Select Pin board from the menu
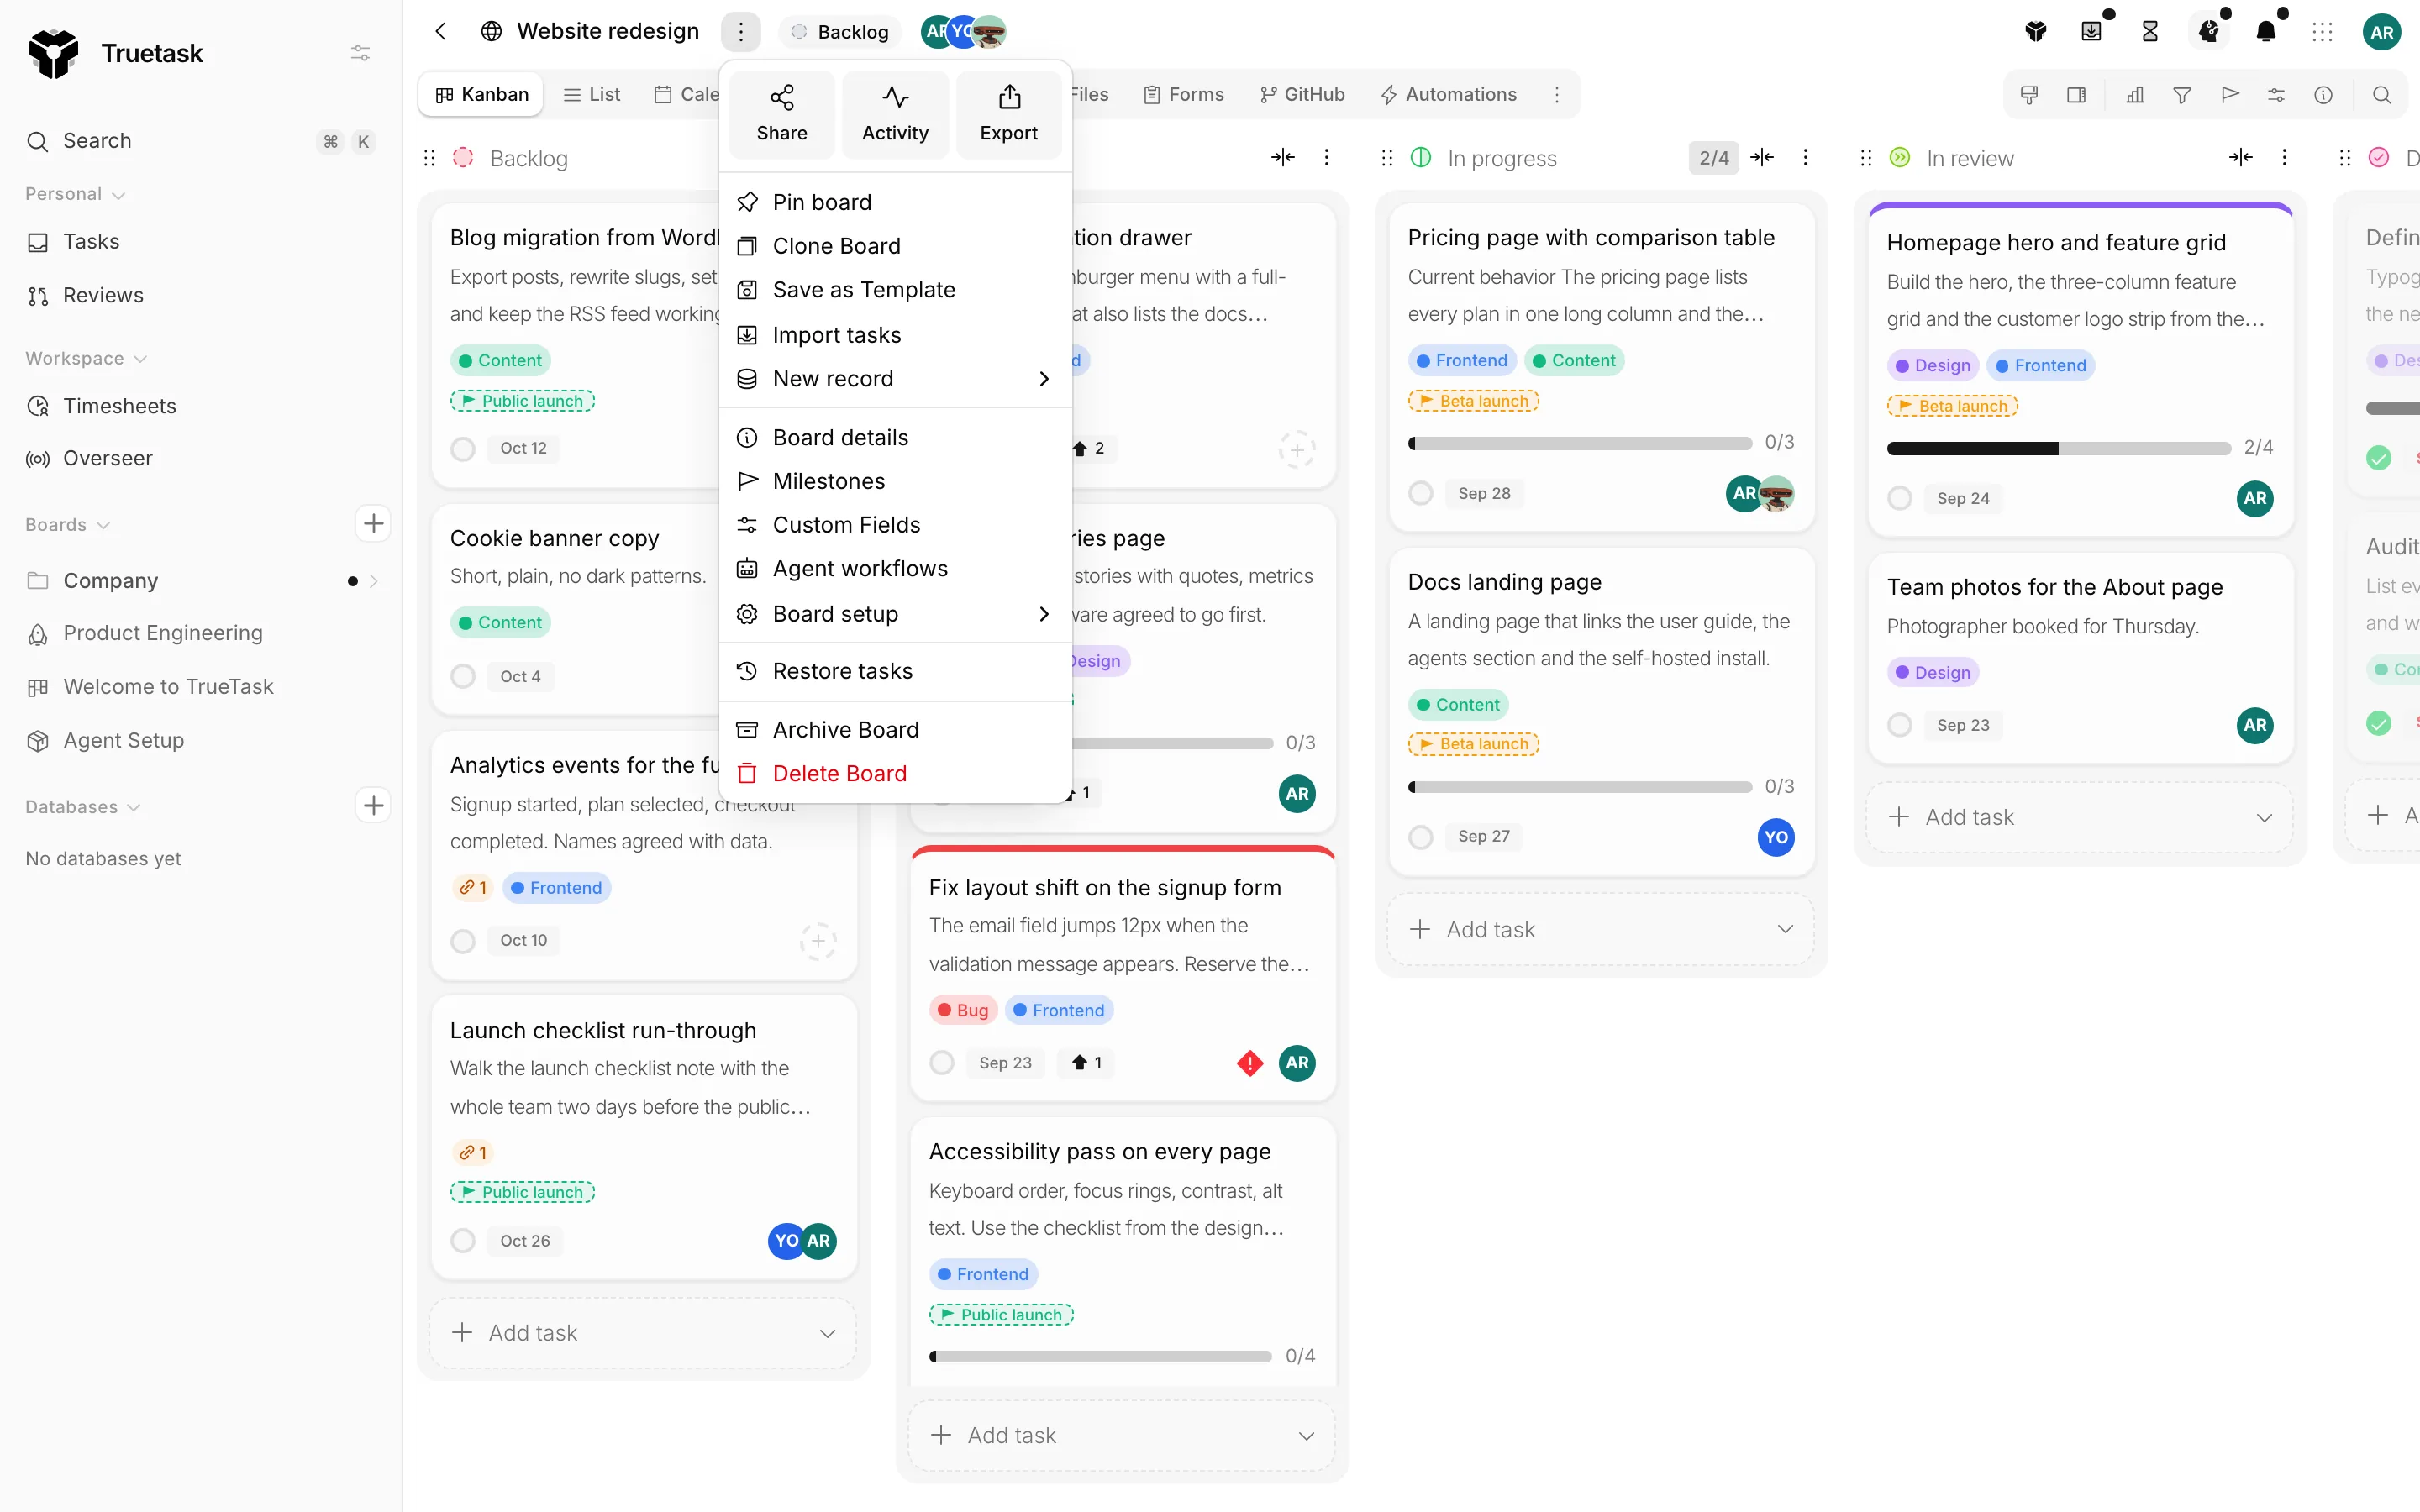Viewport: 2420px width, 1512px height. pyautogui.click(x=895, y=202)
